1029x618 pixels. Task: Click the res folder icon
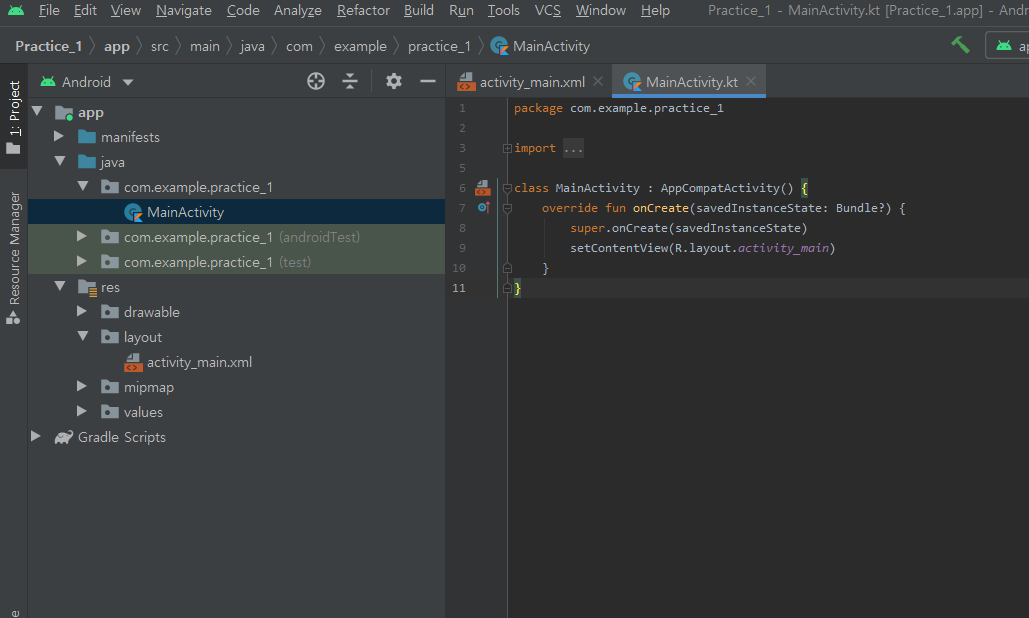[87, 287]
